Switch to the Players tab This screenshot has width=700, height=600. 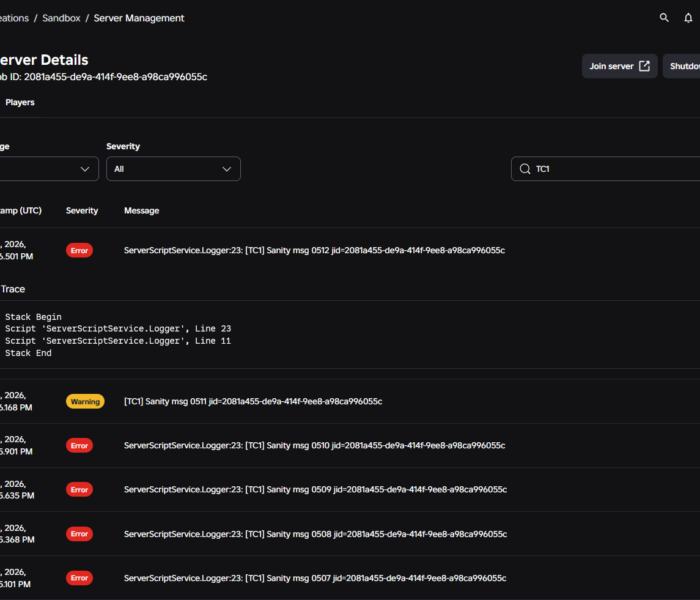(20, 102)
